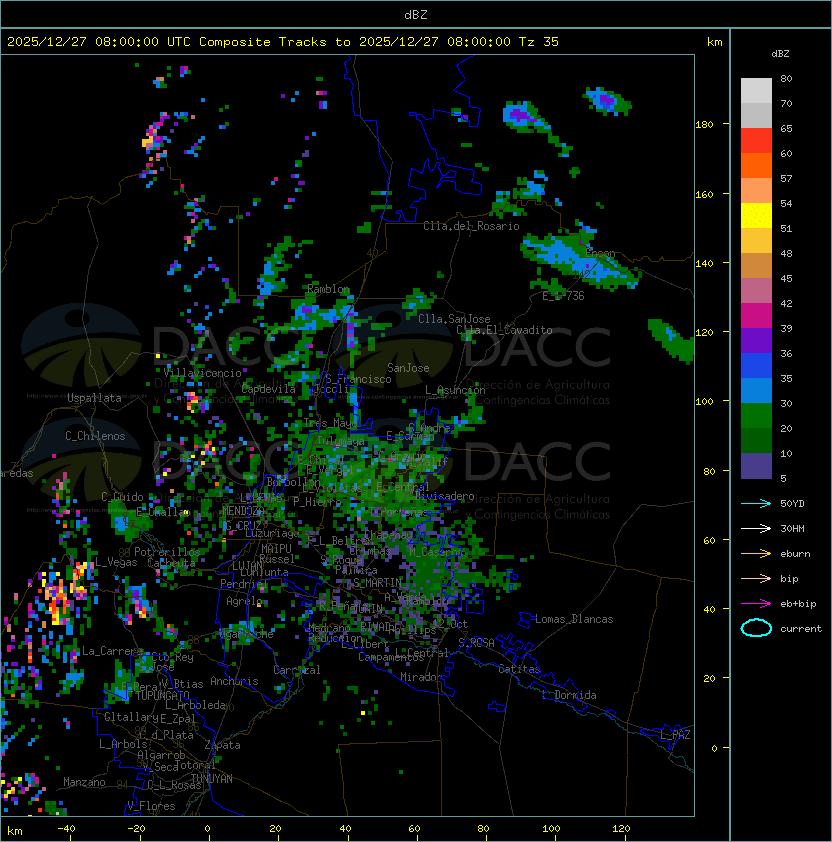Click the 'MAIPU' city label
The height and width of the screenshot is (842, 832).
[x=276, y=549]
